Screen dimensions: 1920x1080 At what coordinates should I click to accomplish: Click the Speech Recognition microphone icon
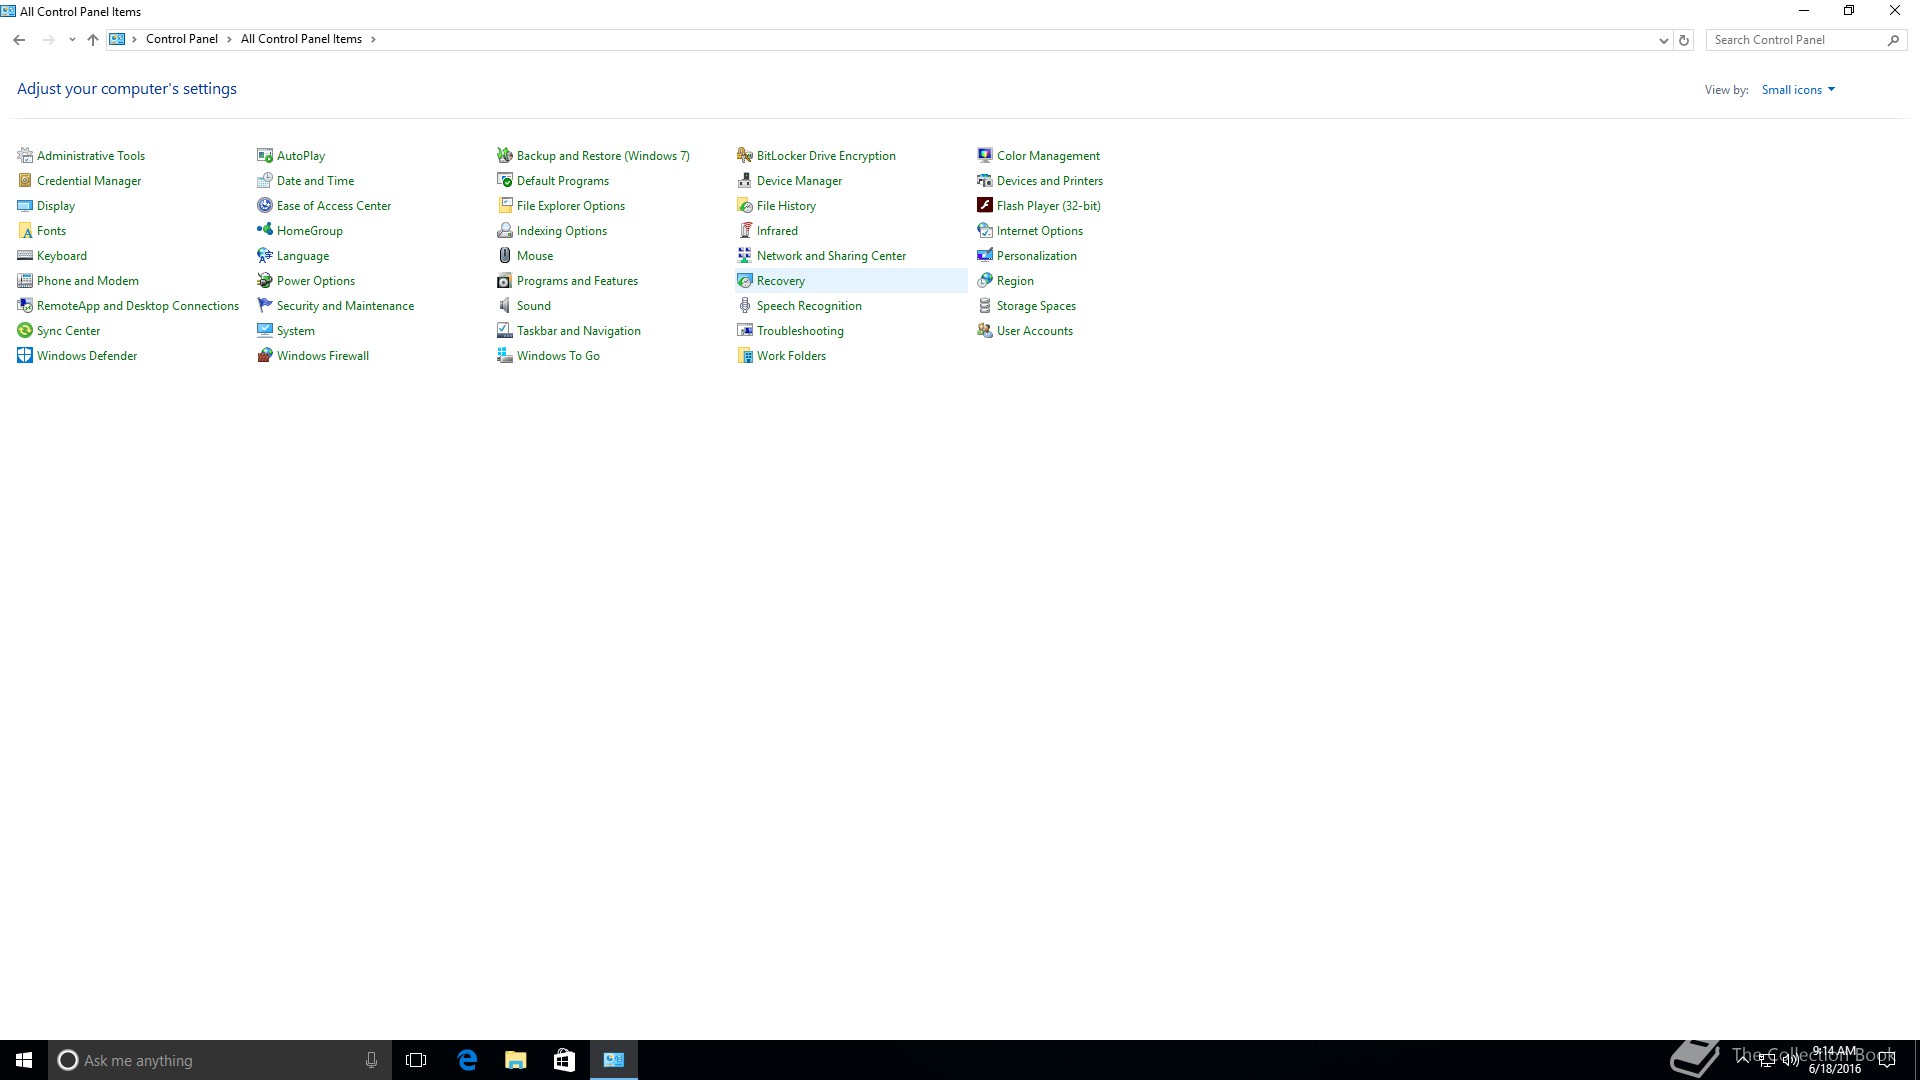(x=745, y=306)
